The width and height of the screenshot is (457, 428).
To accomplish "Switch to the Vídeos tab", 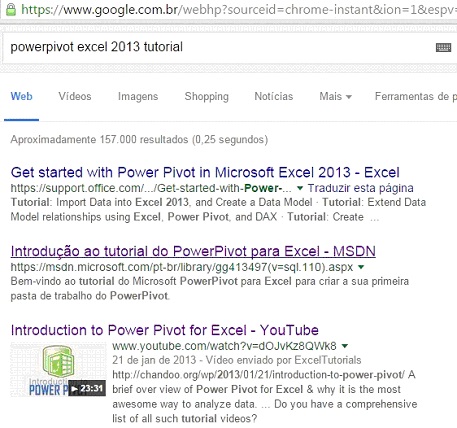I will 75,96.
